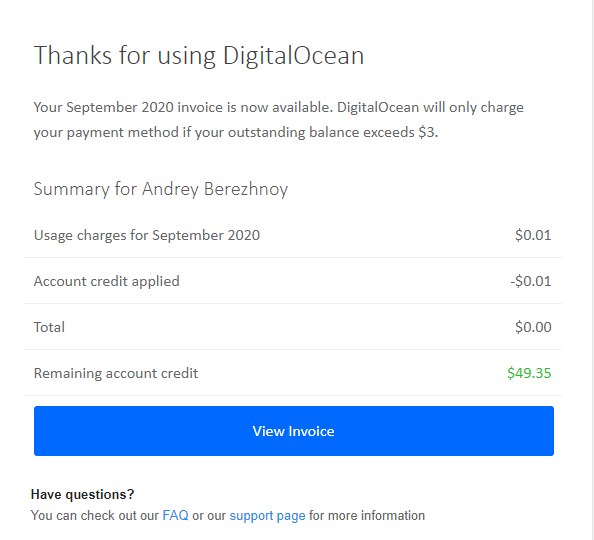Screen dimensions: 594x540
Task: Click the Remaining account credit label
Action: click(x=116, y=373)
